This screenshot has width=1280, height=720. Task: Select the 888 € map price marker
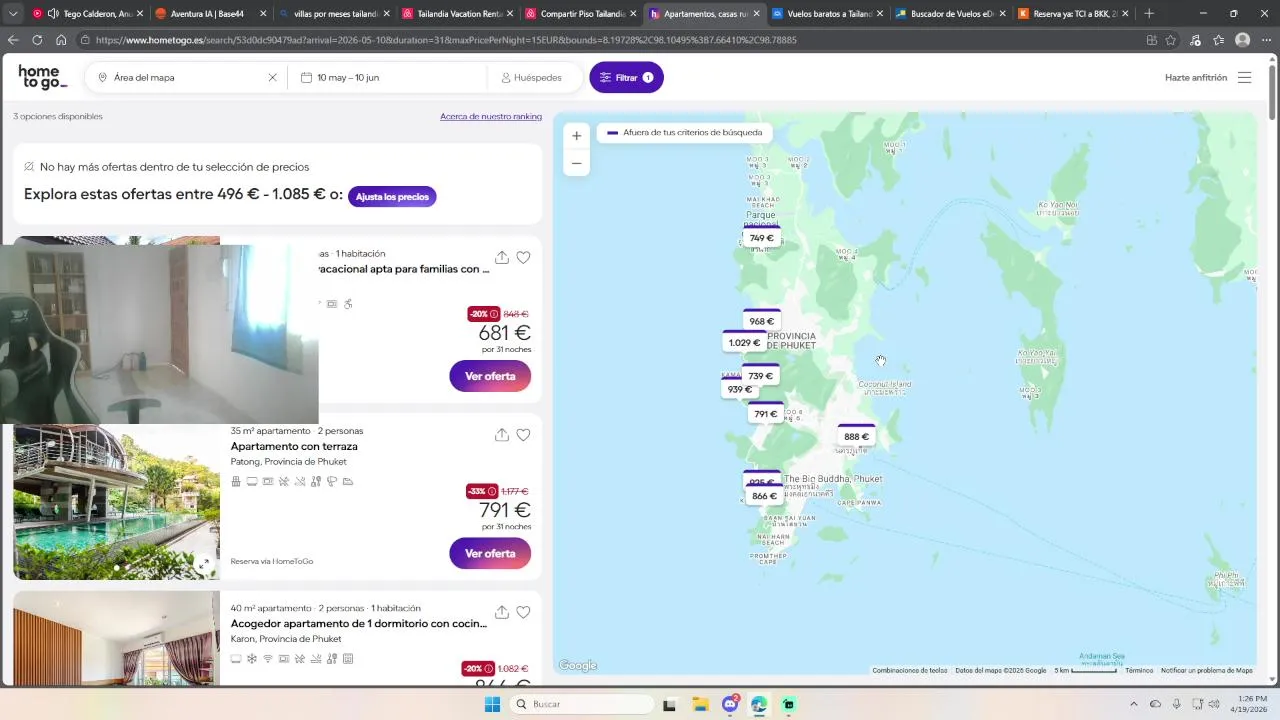[856, 437]
